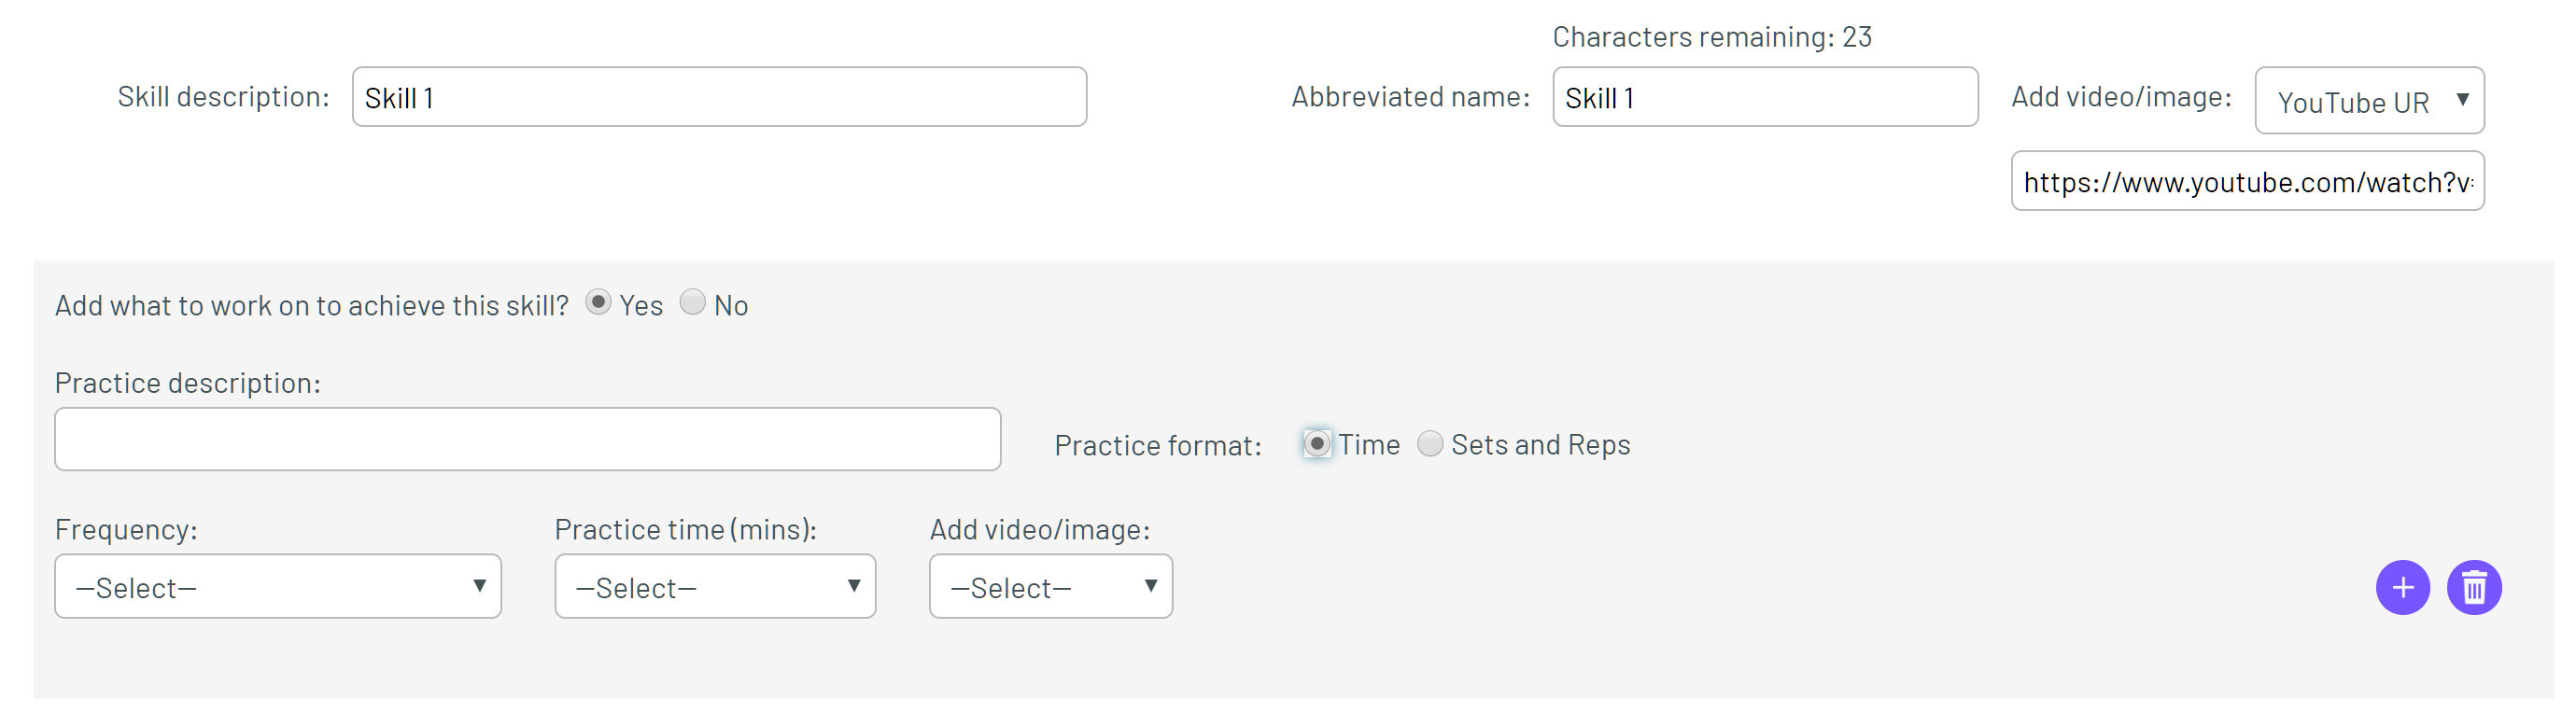This screenshot has height=713, width=2576.
Task: Click the YouTube watch URL input field
Action: [2247, 181]
